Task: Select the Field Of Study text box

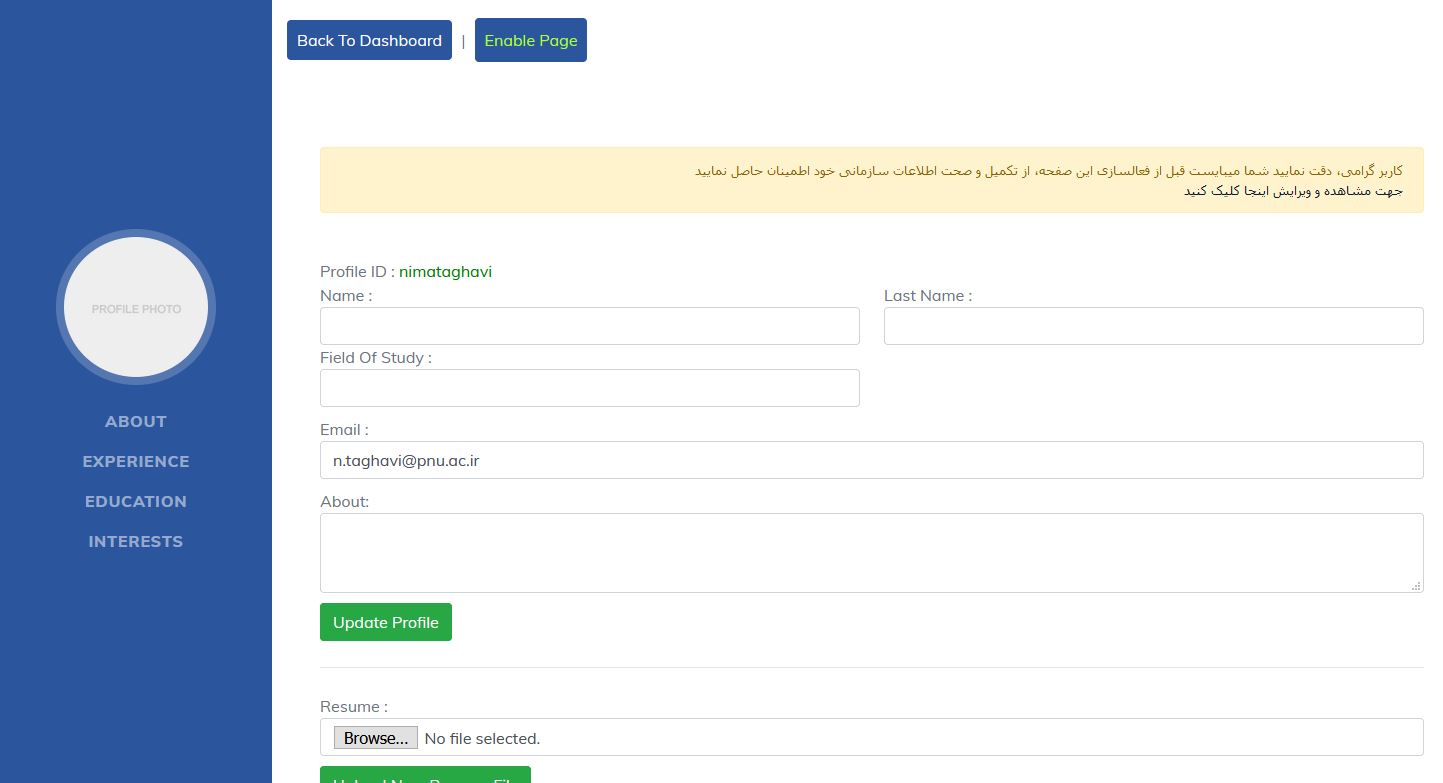Action: (x=589, y=388)
